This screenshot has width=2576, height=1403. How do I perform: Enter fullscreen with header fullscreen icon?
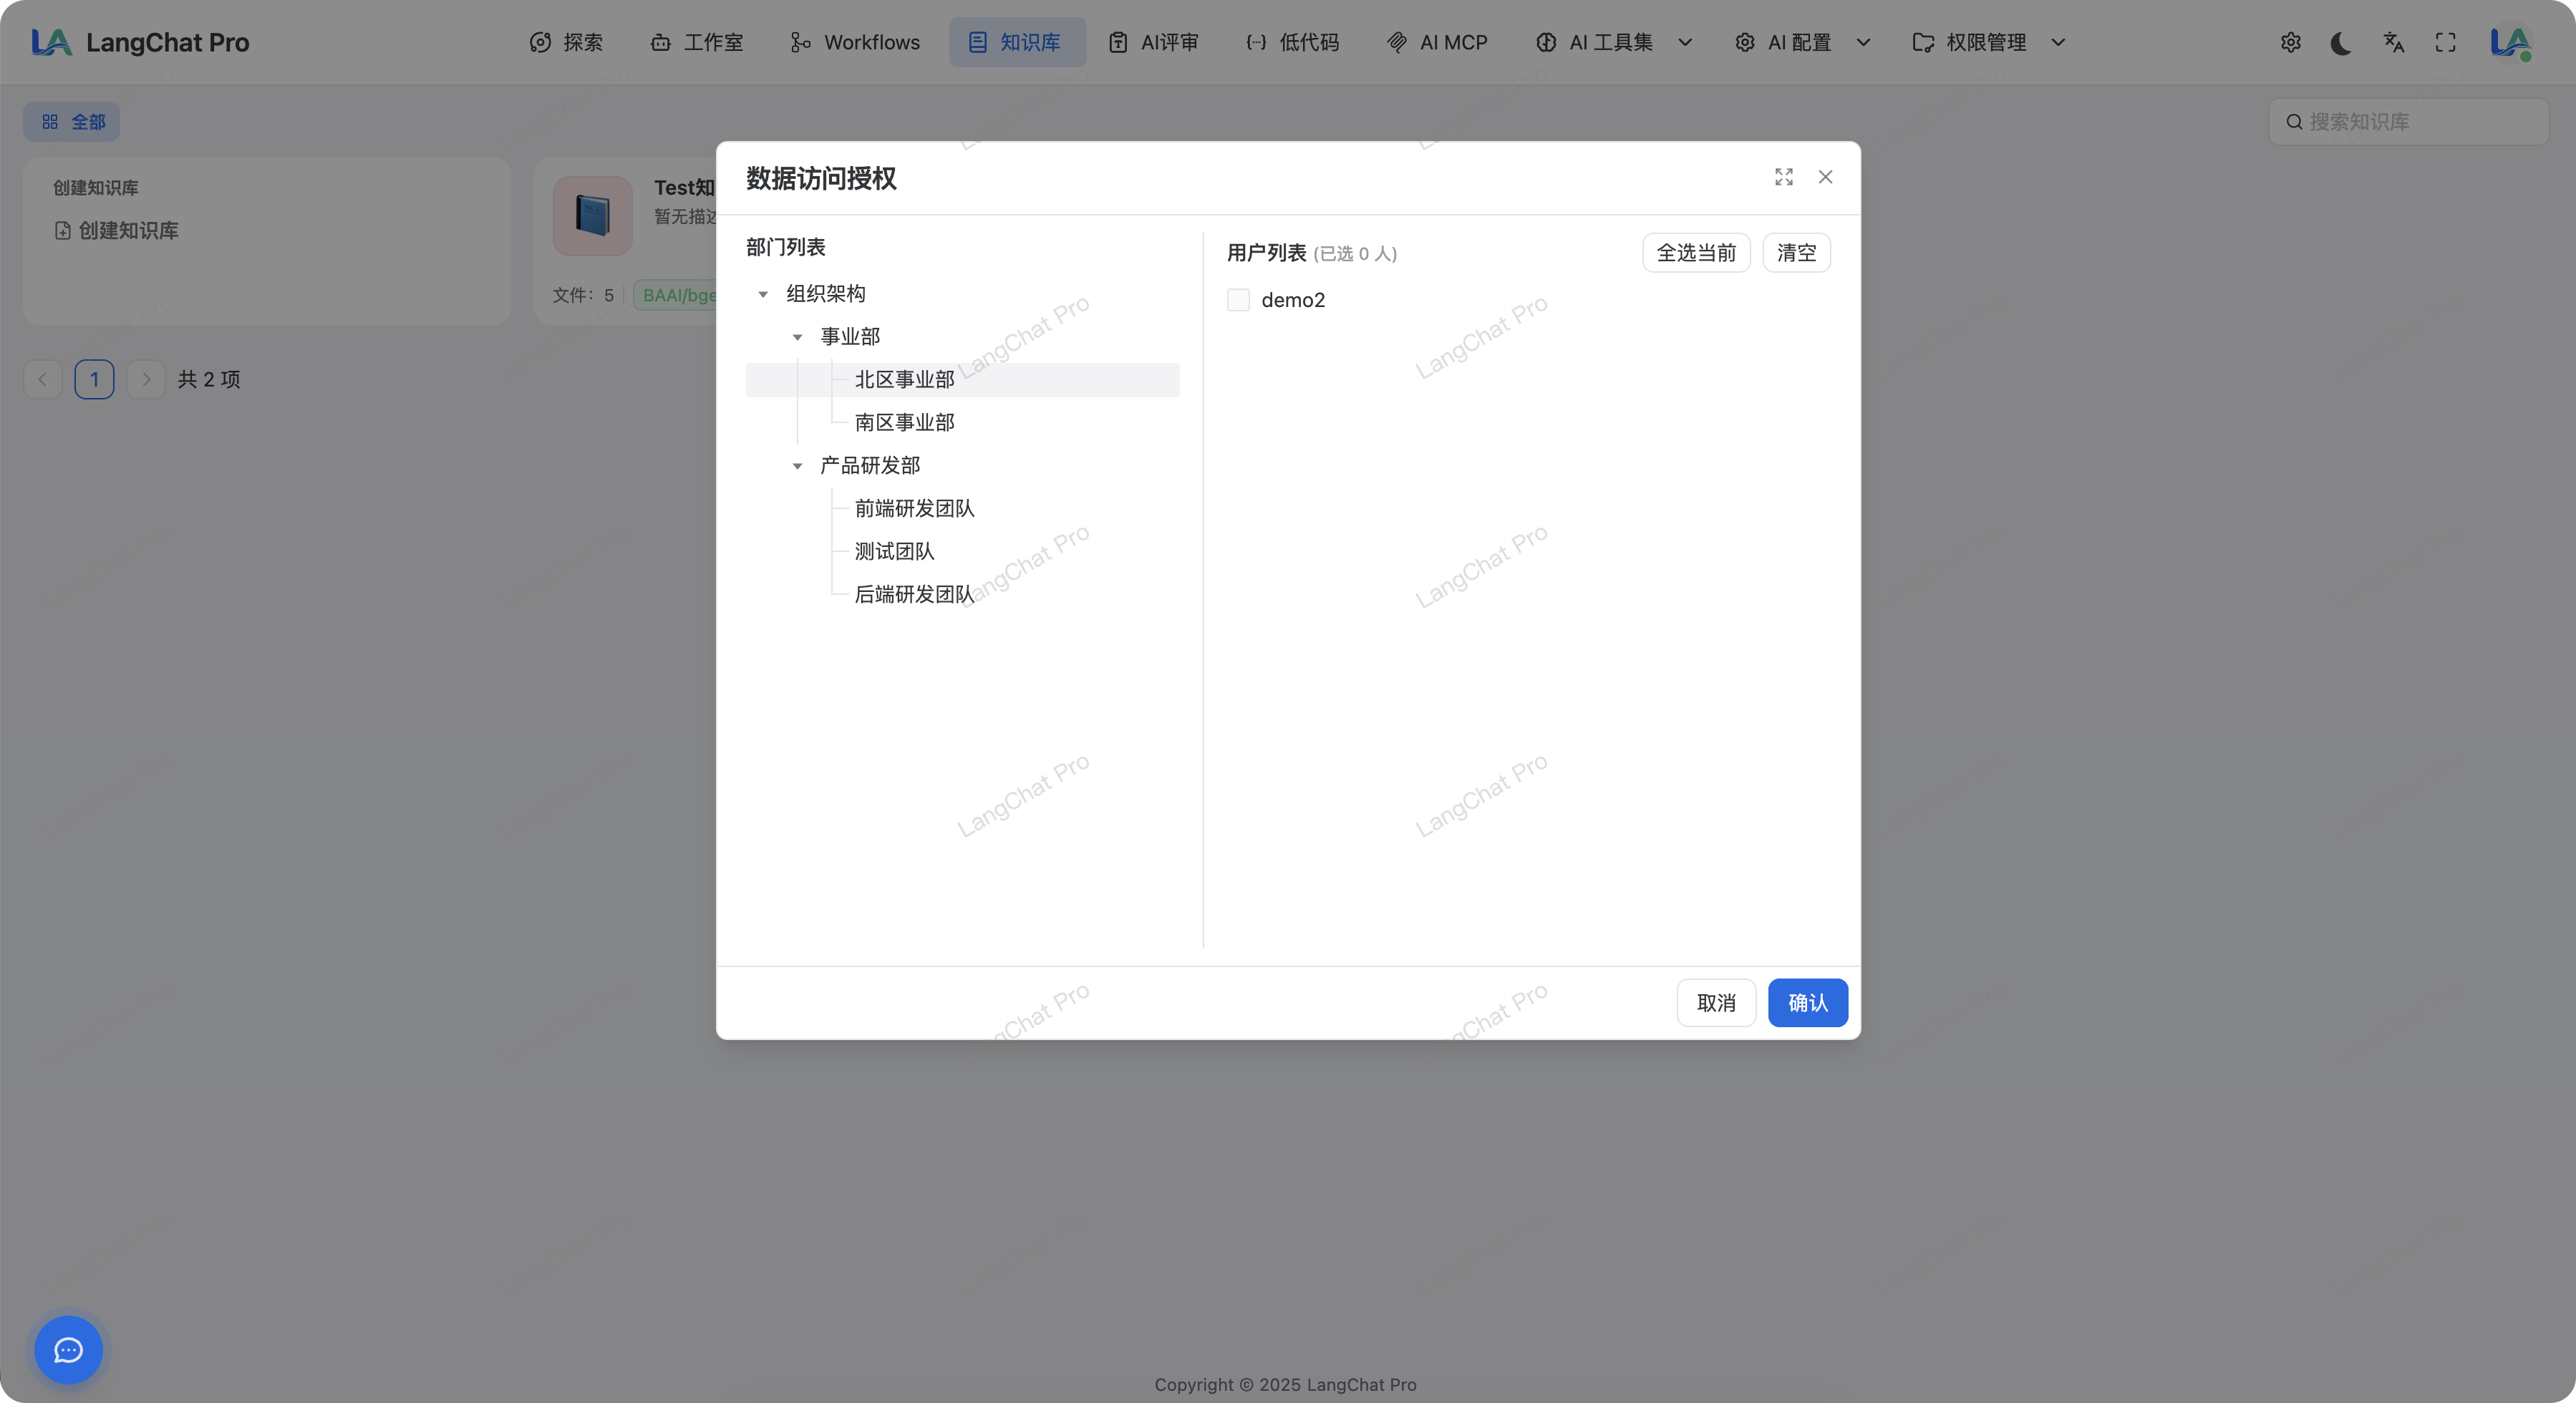click(x=2445, y=43)
